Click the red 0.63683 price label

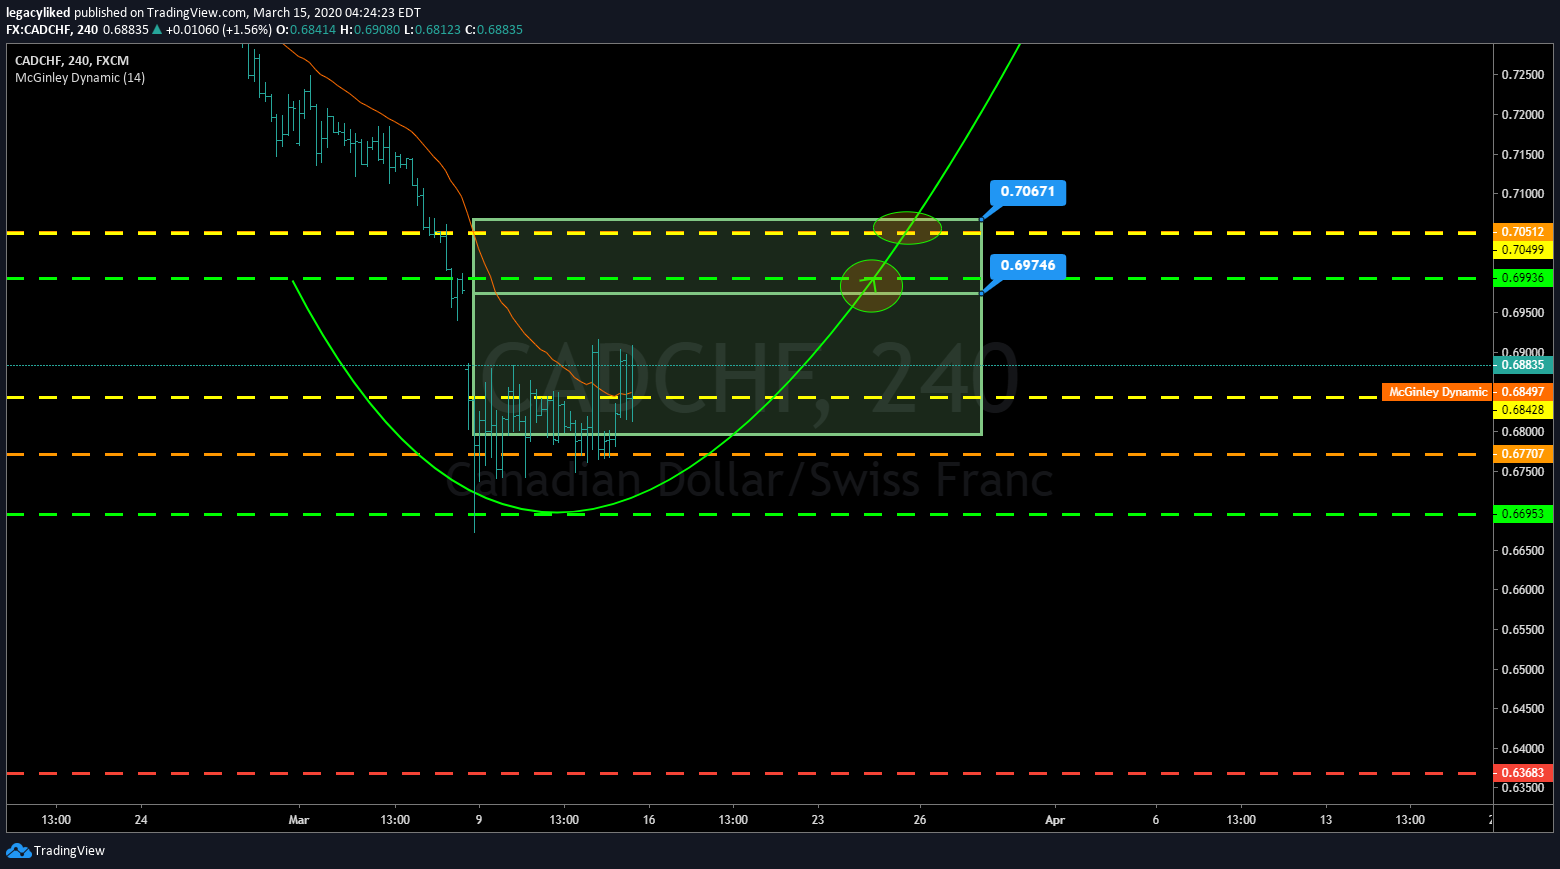[1522, 773]
